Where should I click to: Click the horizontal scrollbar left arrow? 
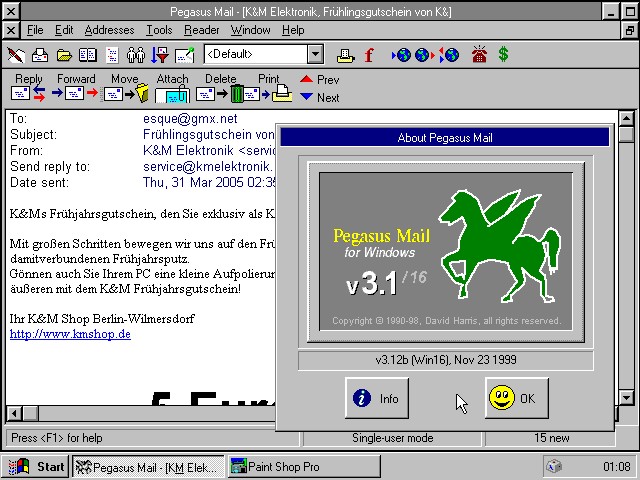coord(14,413)
